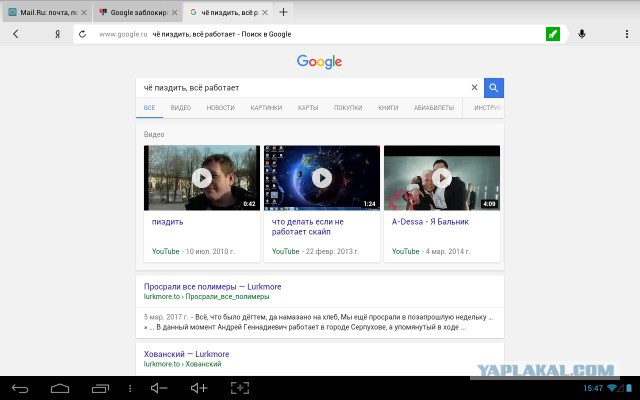Open the 'ИНСТРУМ' search tools option
640x400 pixels.
[488, 108]
